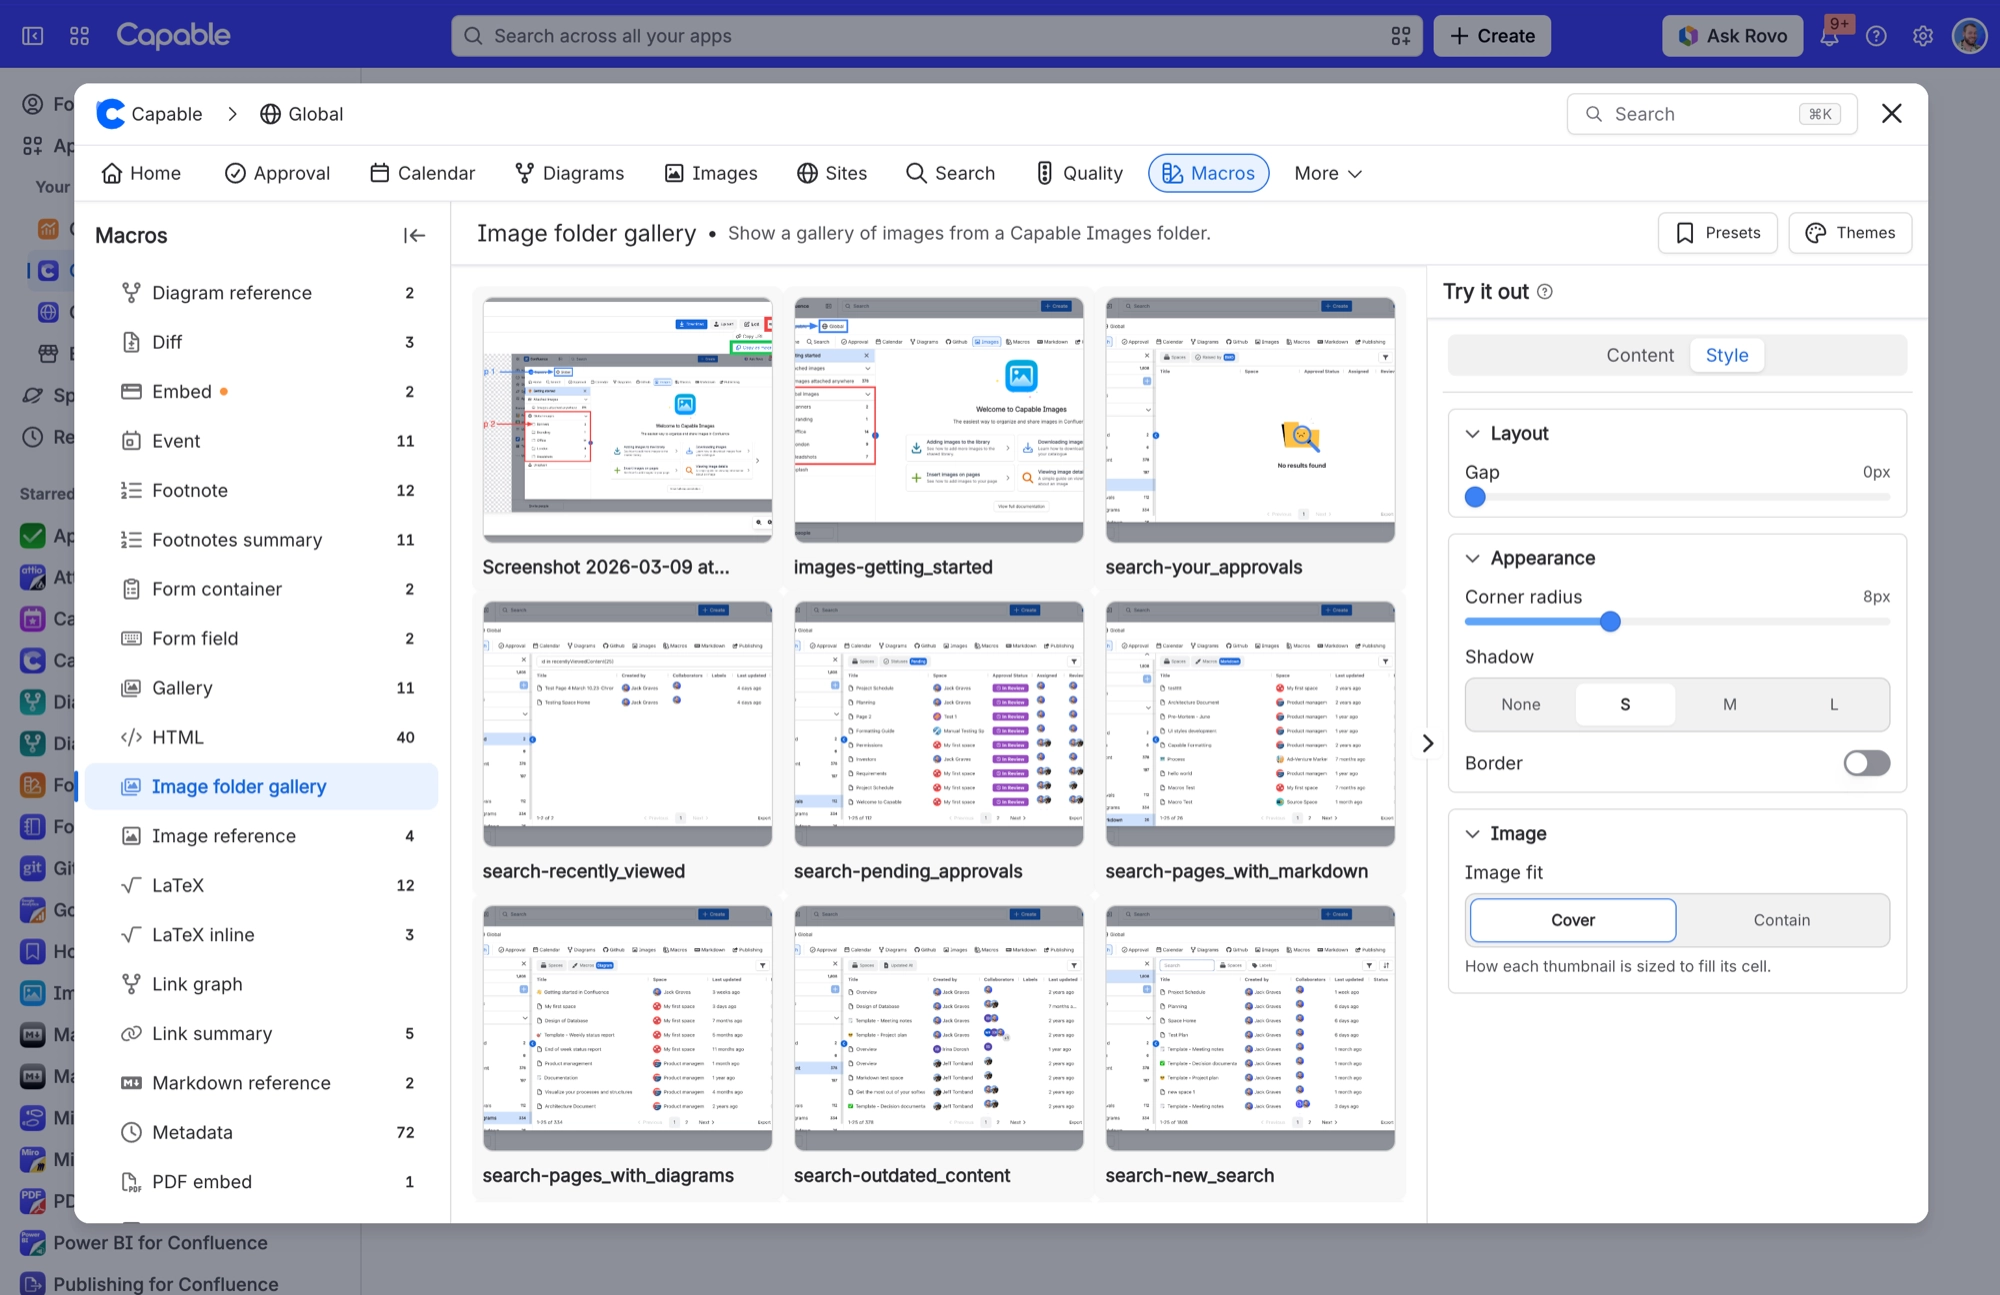Click the Themes button

click(x=1850, y=233)
